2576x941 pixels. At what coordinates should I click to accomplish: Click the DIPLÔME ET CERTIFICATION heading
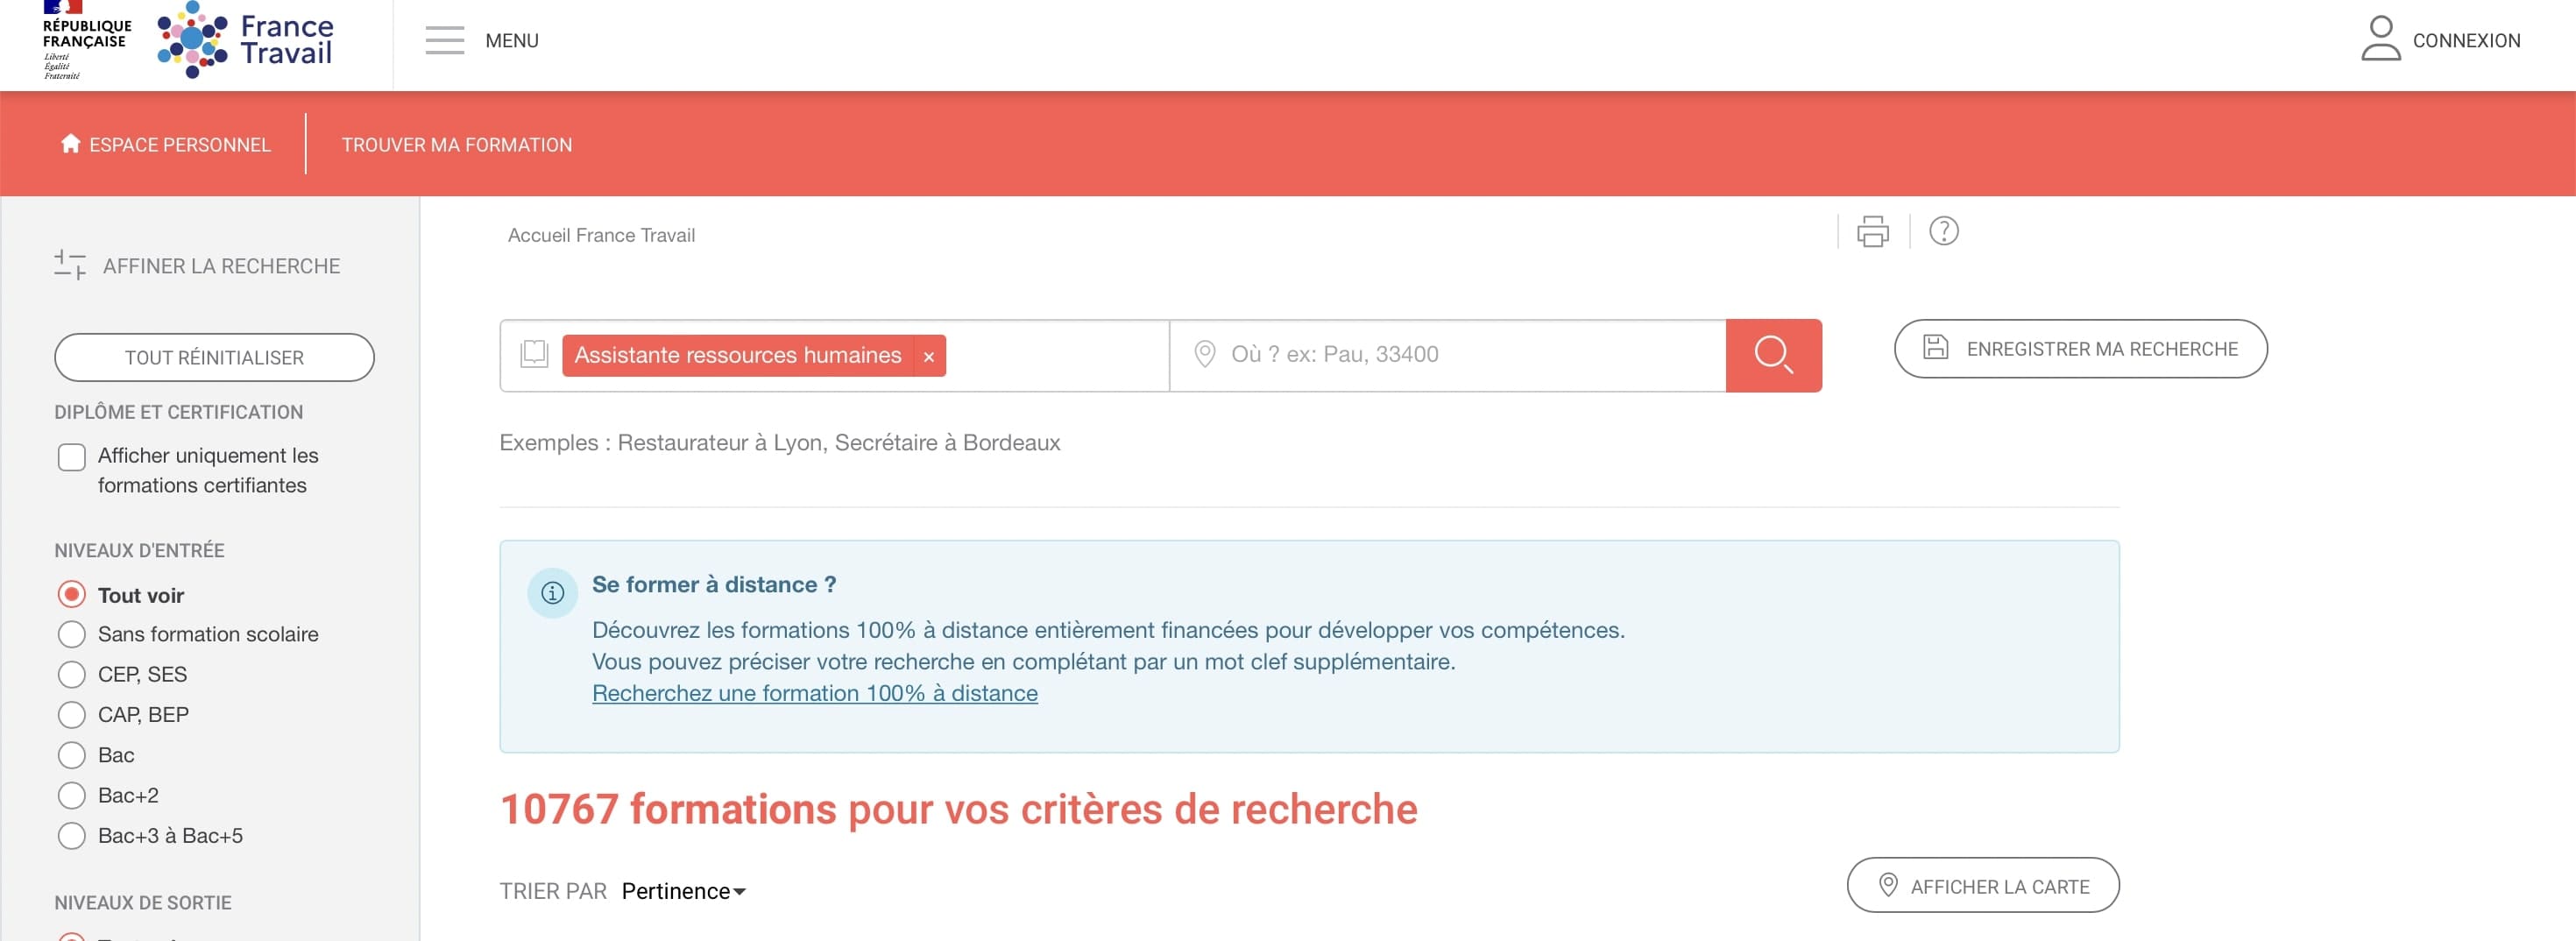178,412
